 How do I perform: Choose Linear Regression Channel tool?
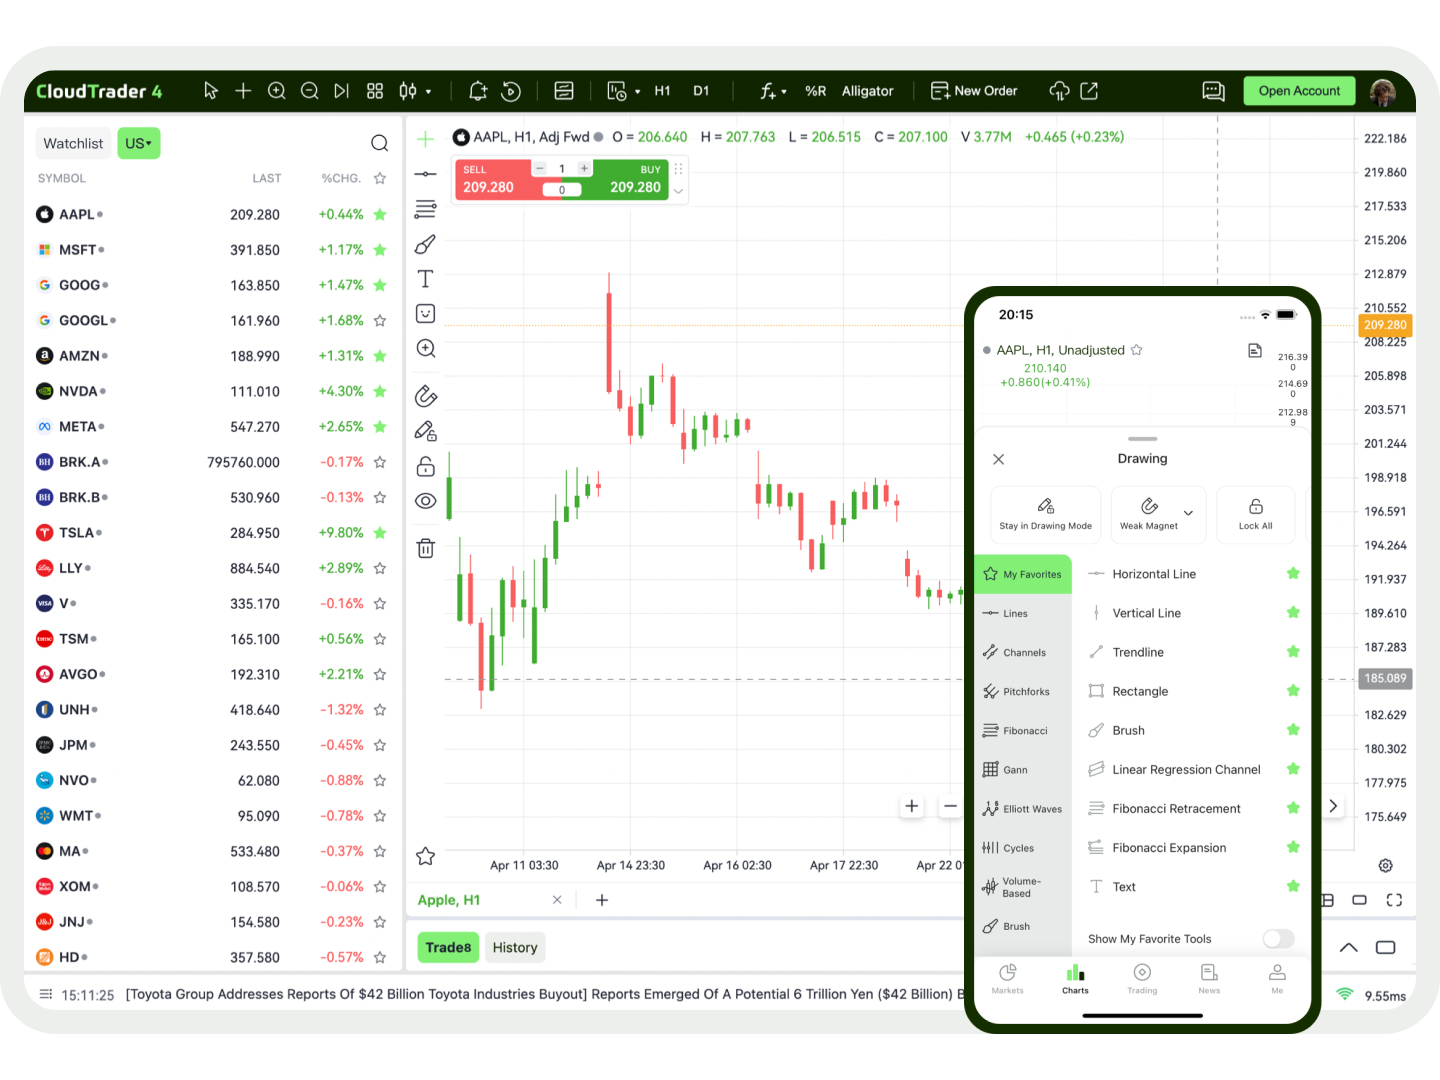[x=1186, y=770]
